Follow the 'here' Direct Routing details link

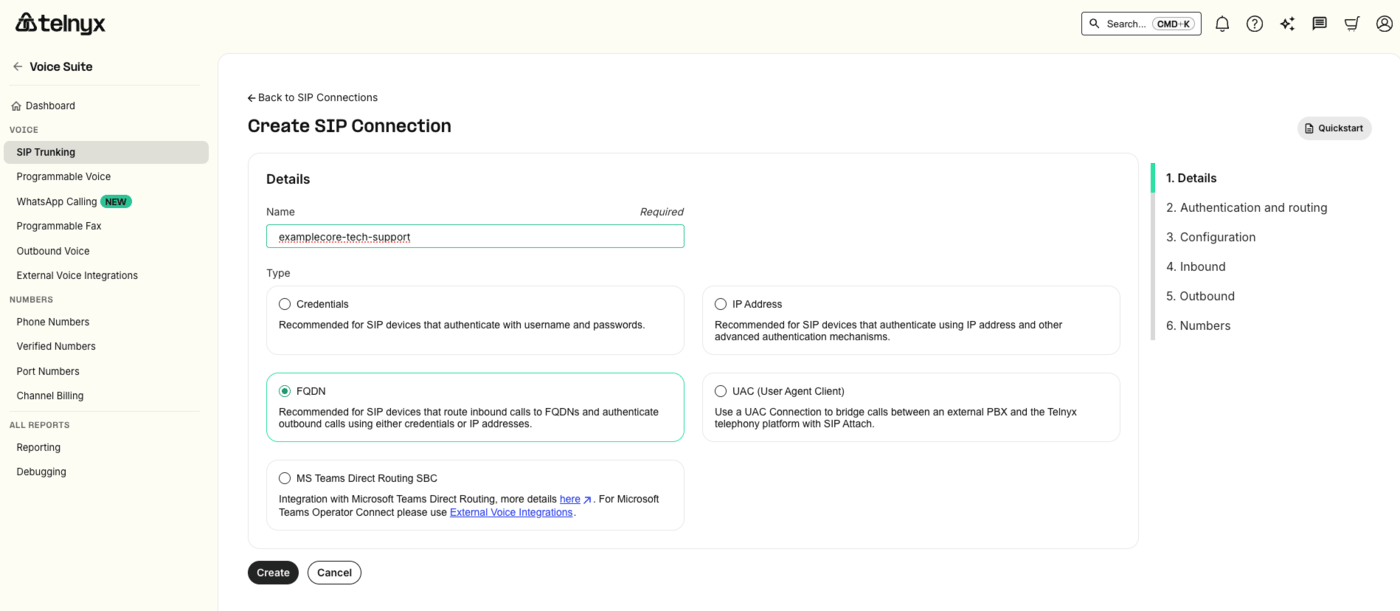pyautogui.click(x=570, y=499)
